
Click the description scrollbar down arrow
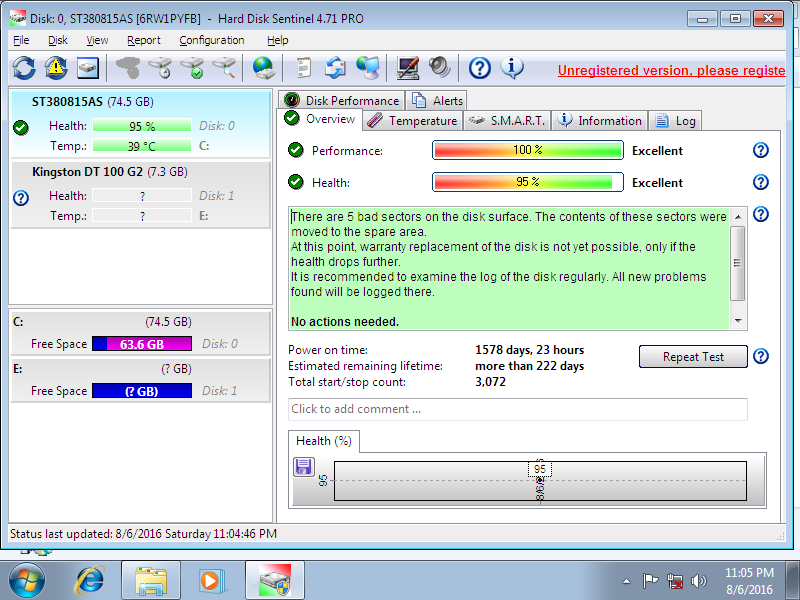pyautogui.click(x=738, y=320)
